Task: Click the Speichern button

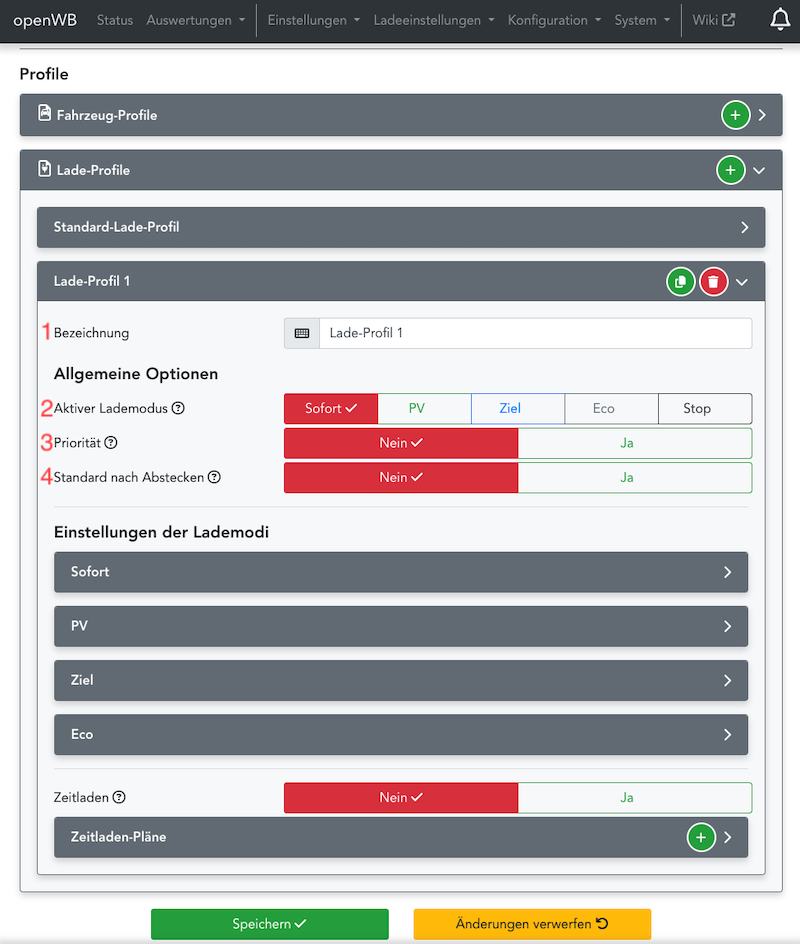Action: coord(269,924)
